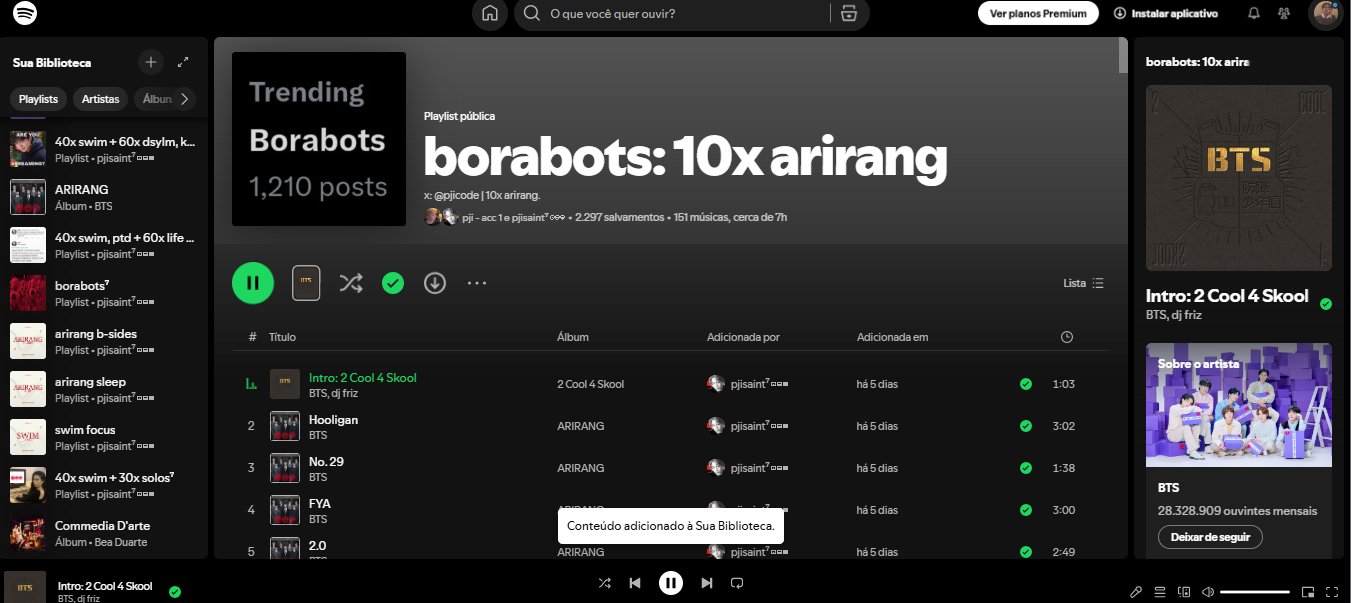Image resolution: width=1351 pixels, height=603 pixels.
Task: Toggle the saved checkmark beside the now-playing title
Action: (x=175, y=591)
